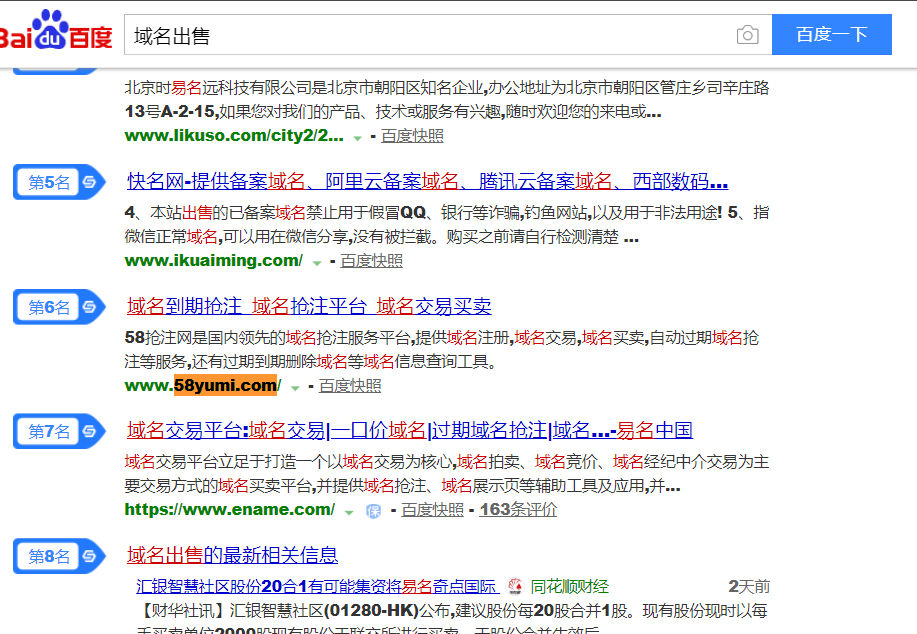
Task: Open 百度快照 for the 58yumi.com result
Action: [x=350, y=385]
